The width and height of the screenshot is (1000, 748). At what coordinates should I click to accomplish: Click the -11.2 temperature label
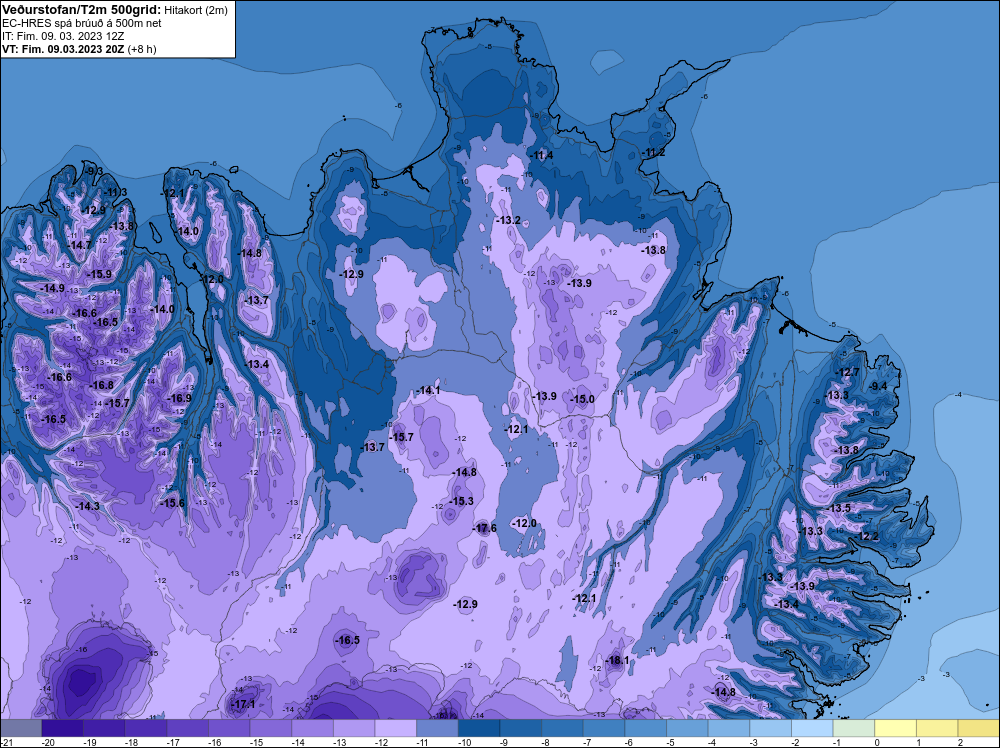[654, 152]
